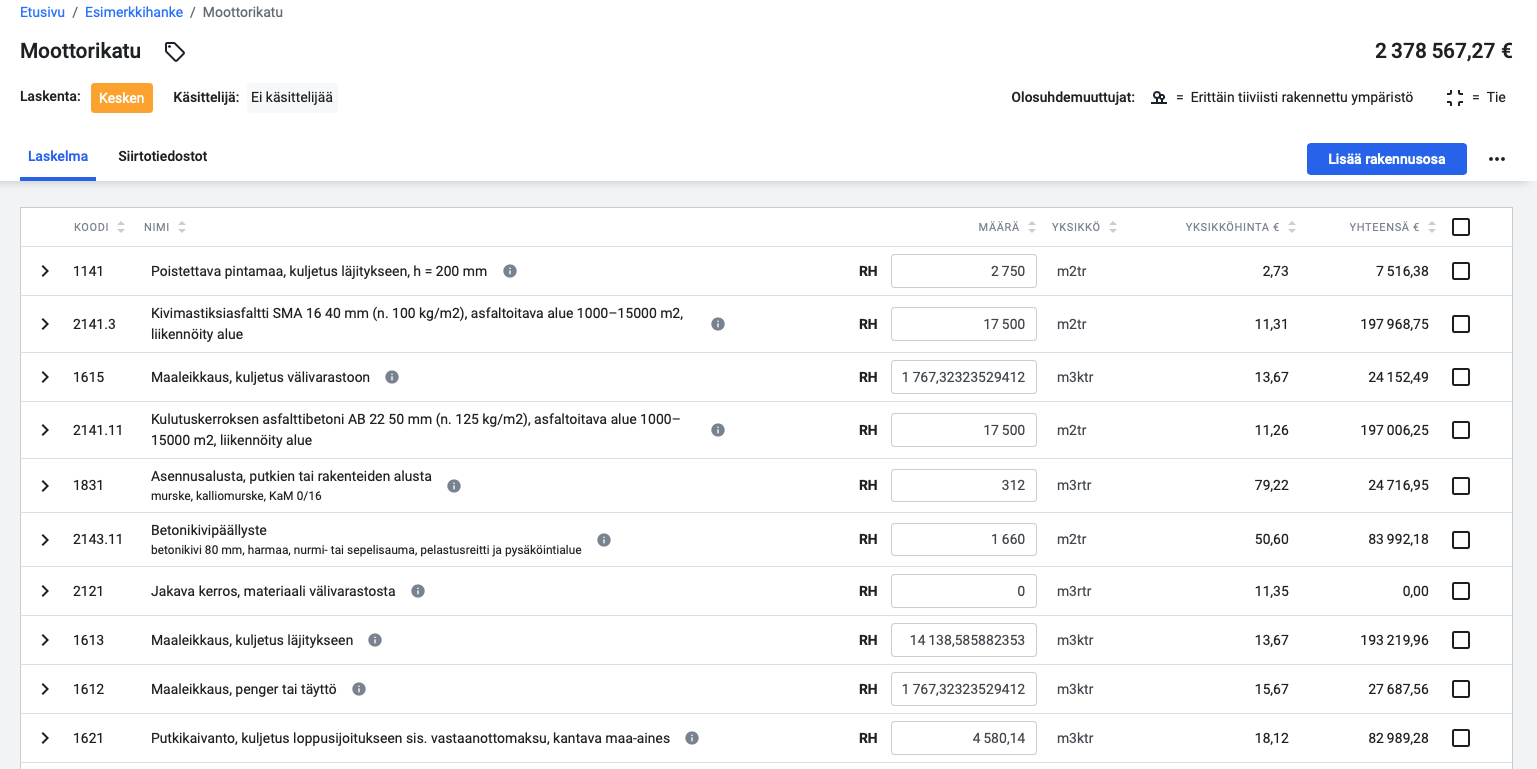The height and width of the screenshot is (769, 1537).
Task: Click info icon for Asennusalusta row
Action: (454, 486)
